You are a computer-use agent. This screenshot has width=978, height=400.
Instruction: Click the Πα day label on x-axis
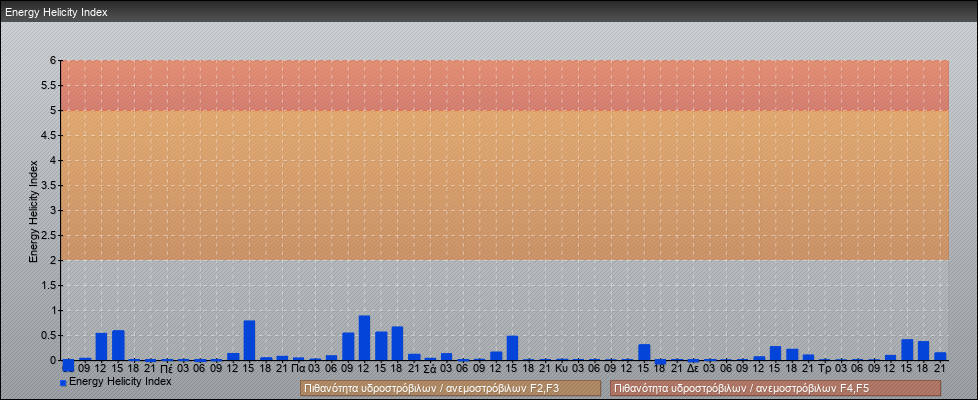(298, 369)
